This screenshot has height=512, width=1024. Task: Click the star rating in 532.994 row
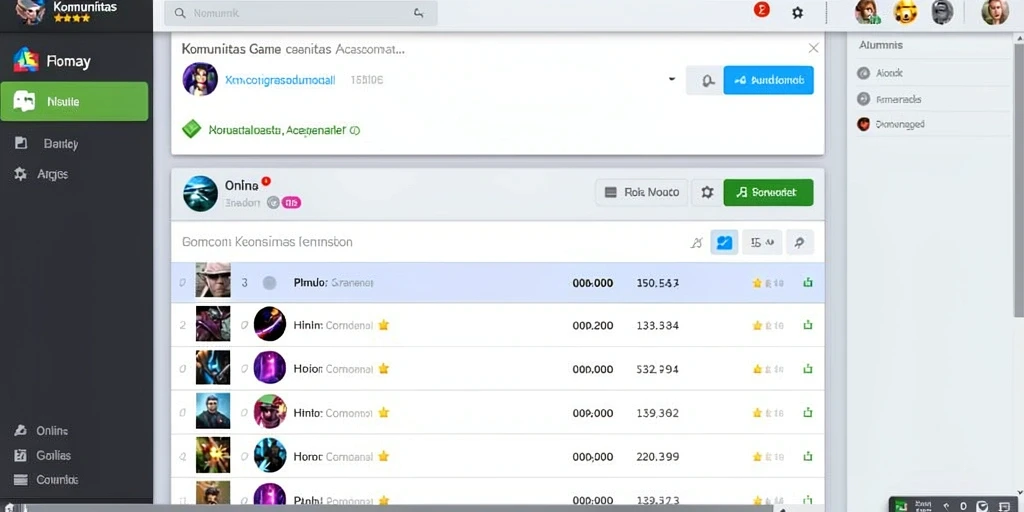click(x=768, y=369)
